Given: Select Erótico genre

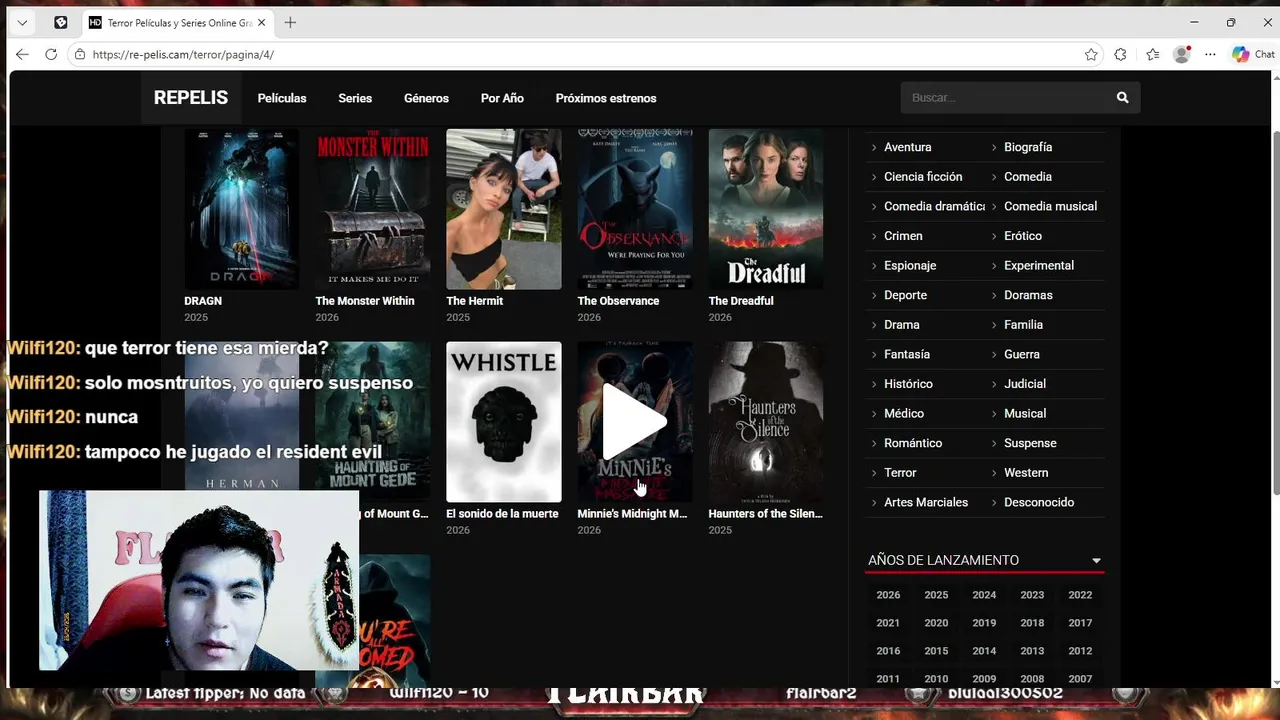Looking at the screenshot, I should click(1023, 236).
